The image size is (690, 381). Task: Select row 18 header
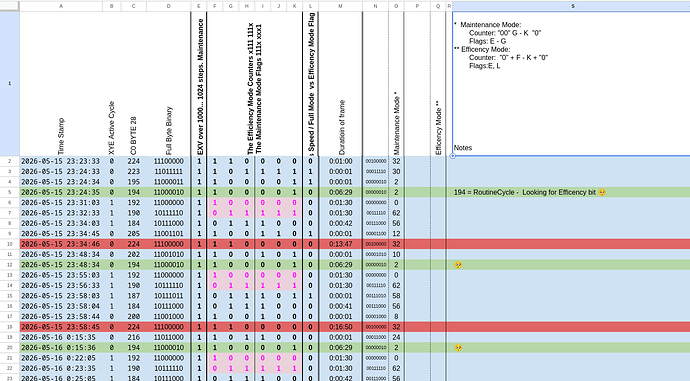click(10, 327)
